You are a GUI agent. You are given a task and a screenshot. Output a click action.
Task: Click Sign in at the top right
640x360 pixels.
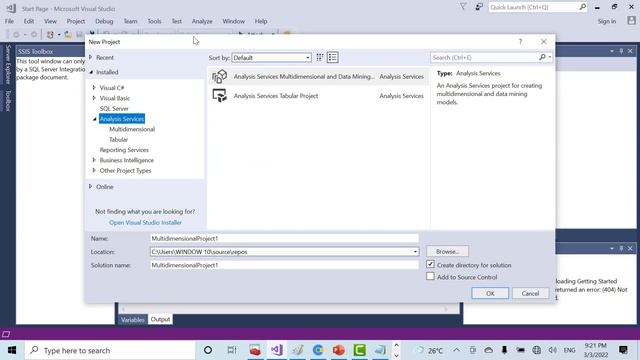coord(607,21)
